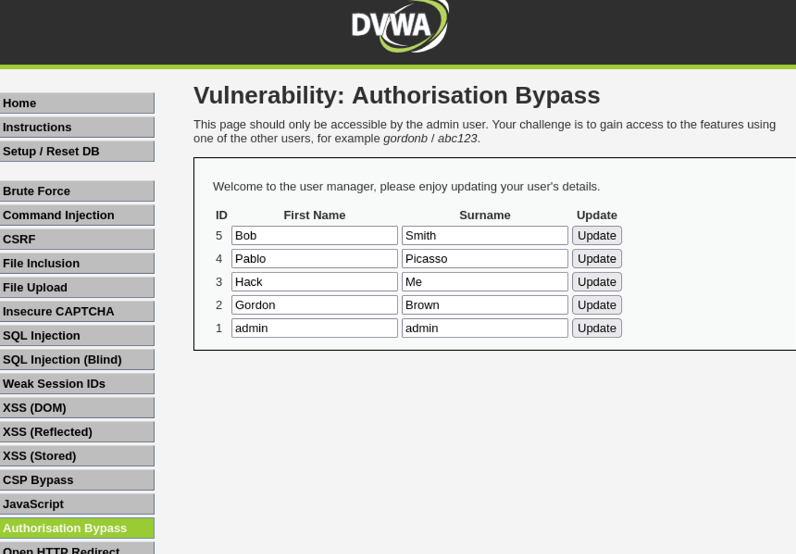Focus the admin surname field

[x=485, y=328]
